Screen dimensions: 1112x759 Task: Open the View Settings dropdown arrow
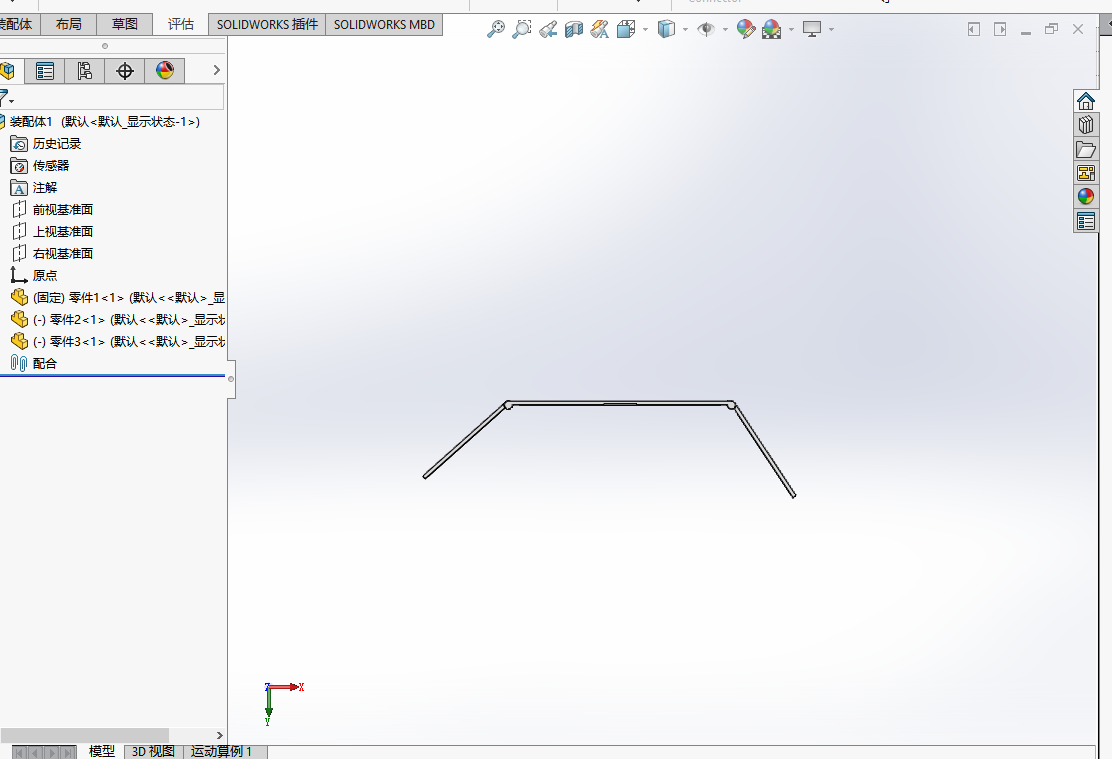pyautogui.click(x=831, y=30)
